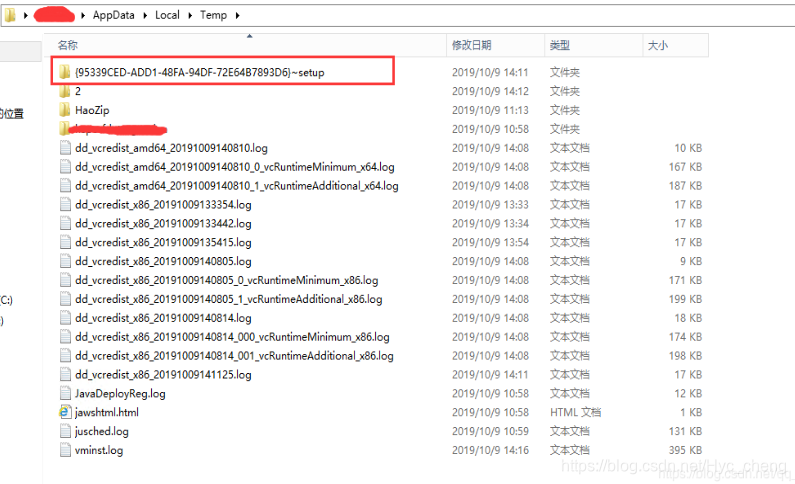Click the 文件夹 type of the HaoZip row

click(x=565, y=110)
